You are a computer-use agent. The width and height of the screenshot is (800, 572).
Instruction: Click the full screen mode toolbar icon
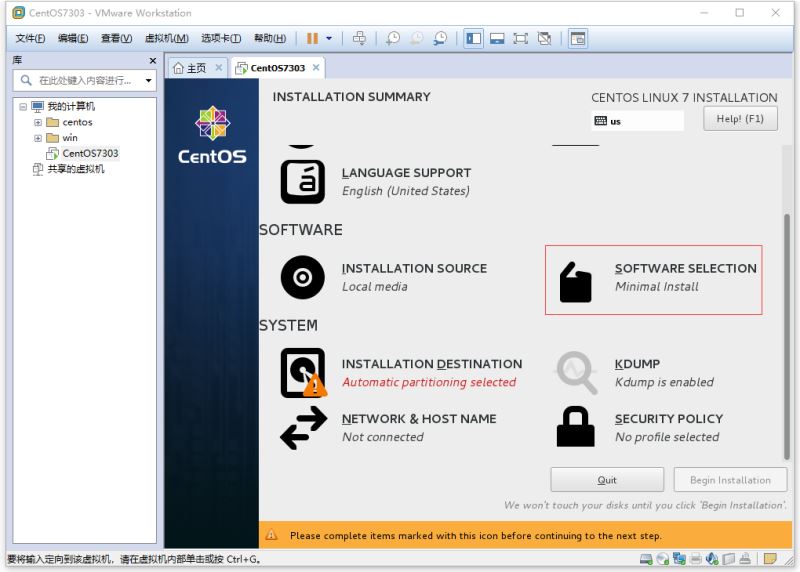coord(520,38)
